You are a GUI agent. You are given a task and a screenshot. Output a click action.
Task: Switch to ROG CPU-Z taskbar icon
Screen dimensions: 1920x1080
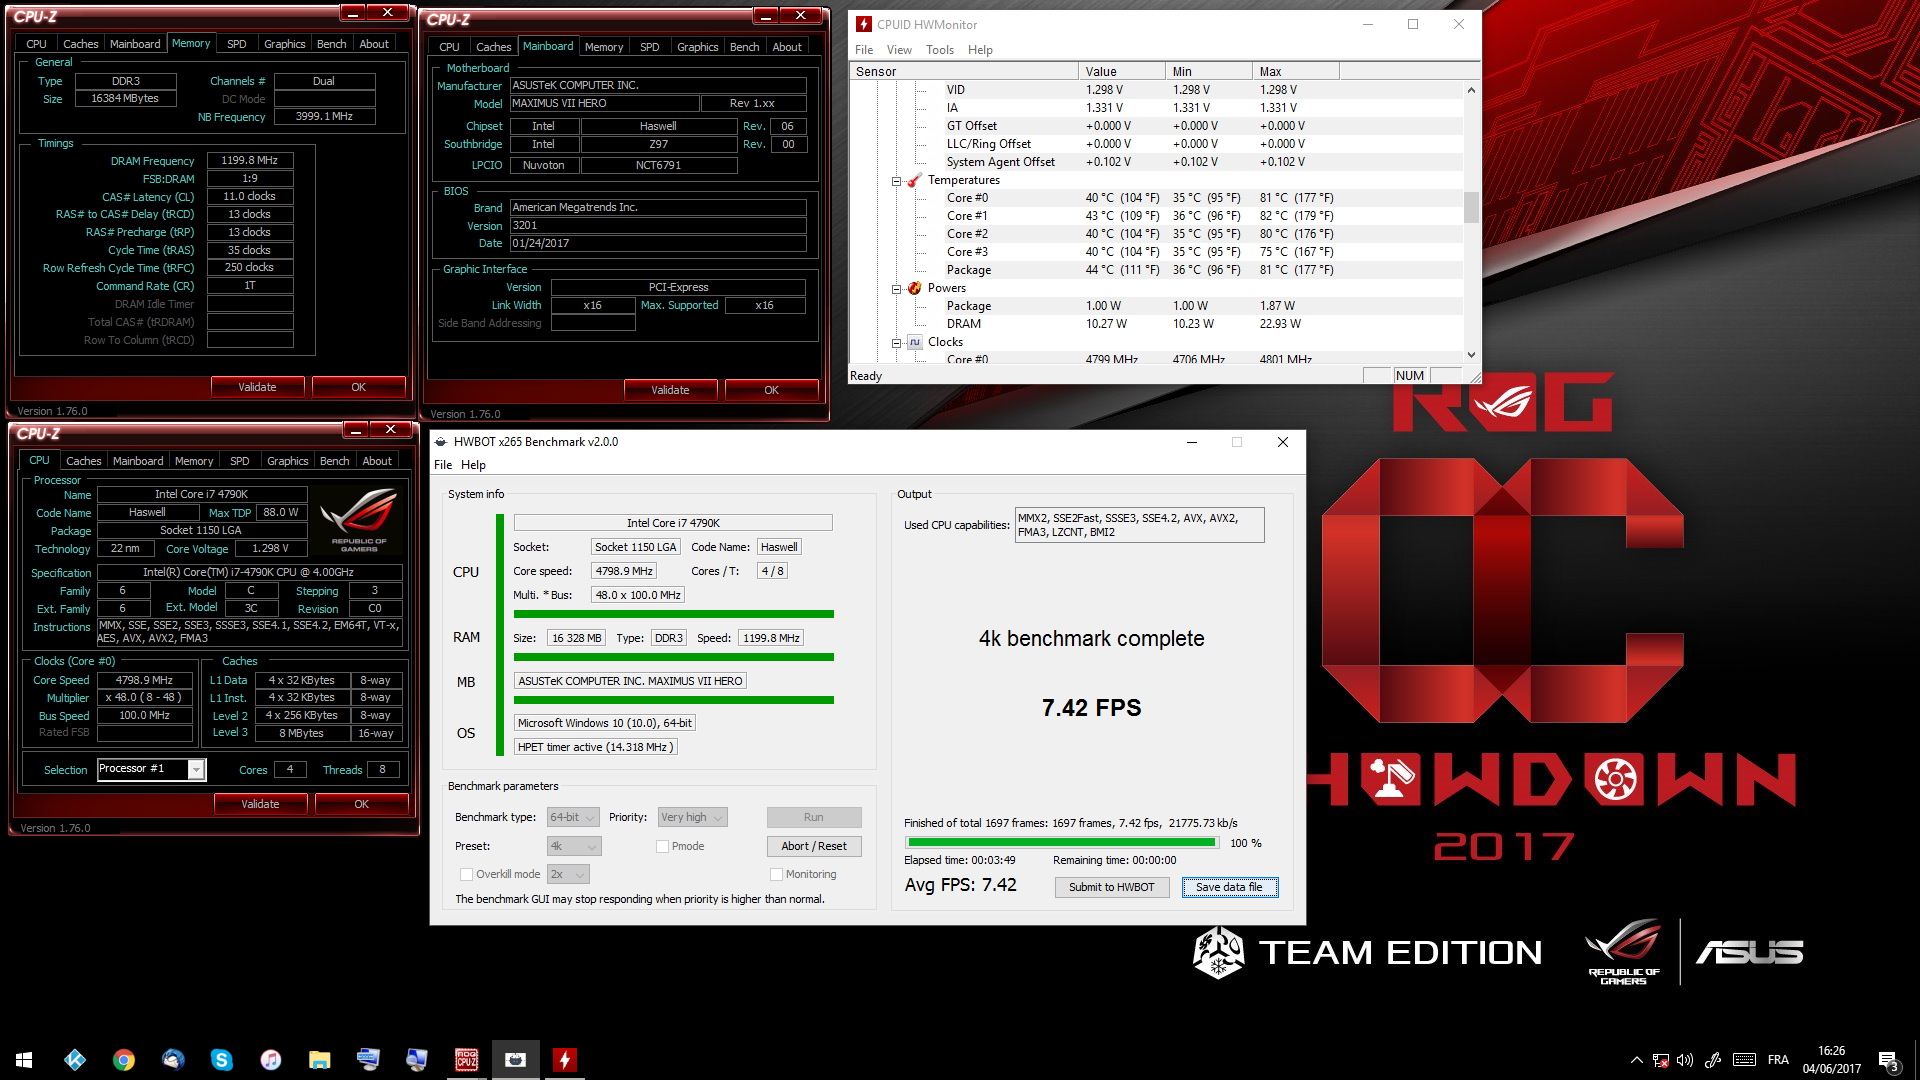(466, 1060)
